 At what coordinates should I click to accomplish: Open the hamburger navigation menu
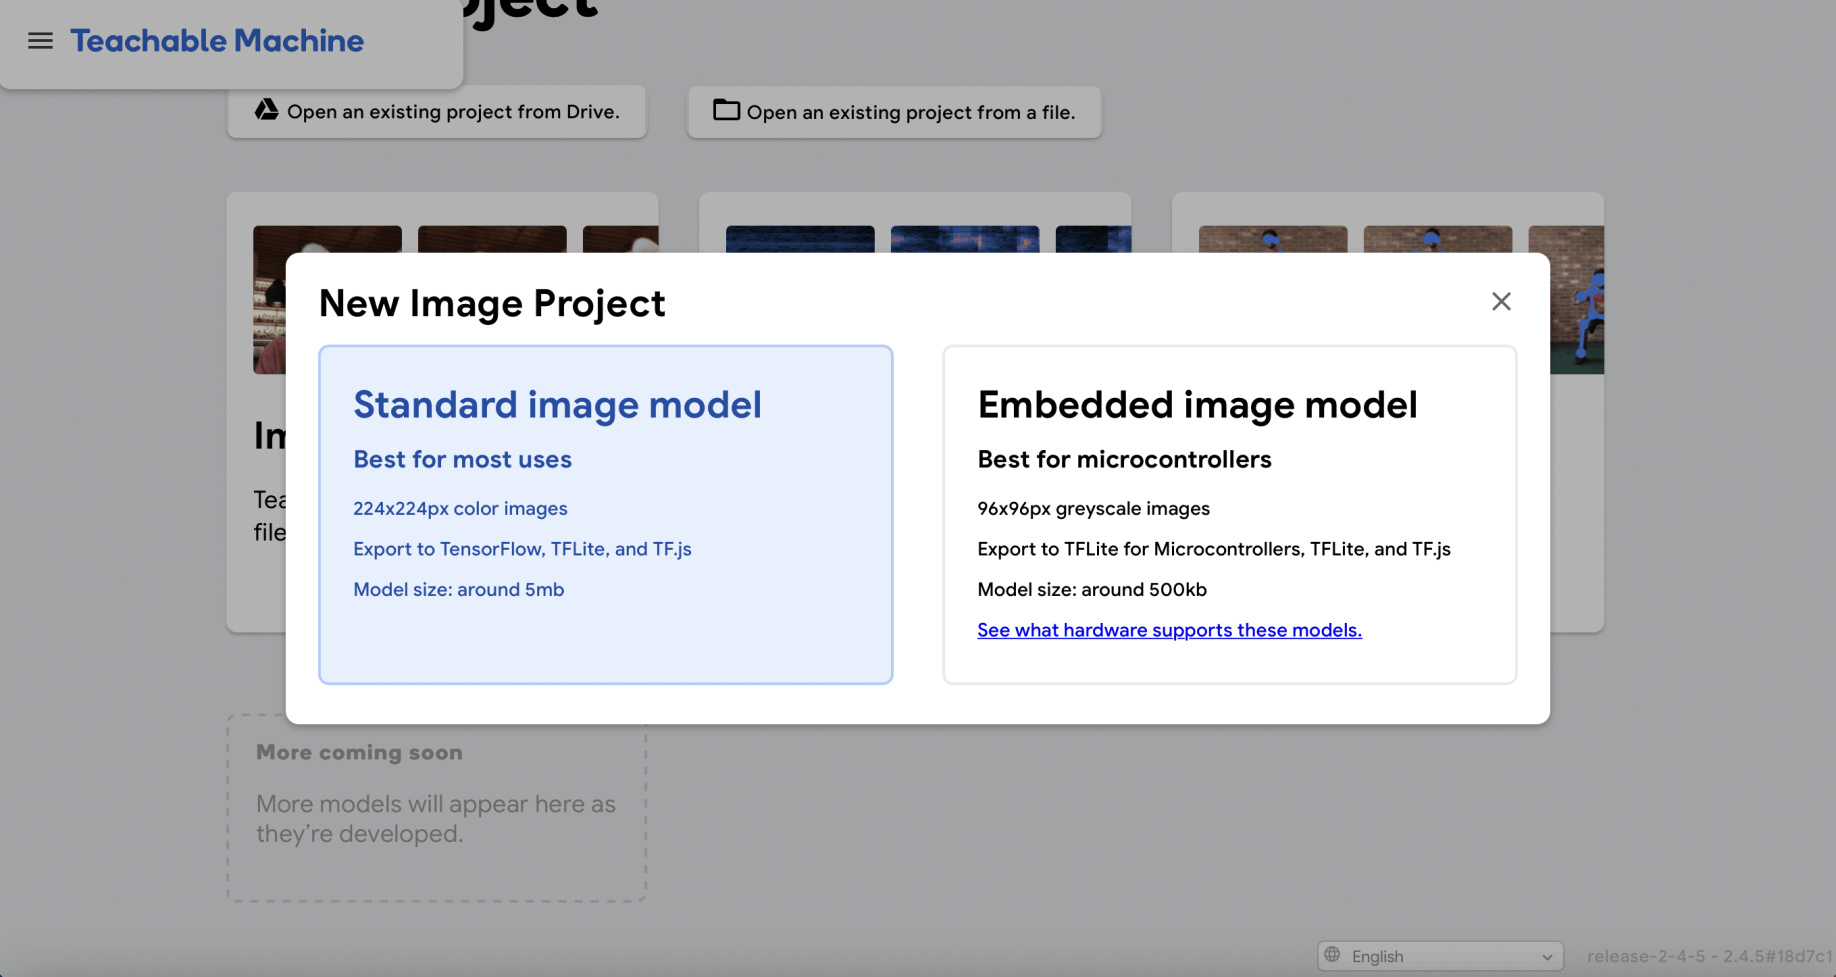40,41
